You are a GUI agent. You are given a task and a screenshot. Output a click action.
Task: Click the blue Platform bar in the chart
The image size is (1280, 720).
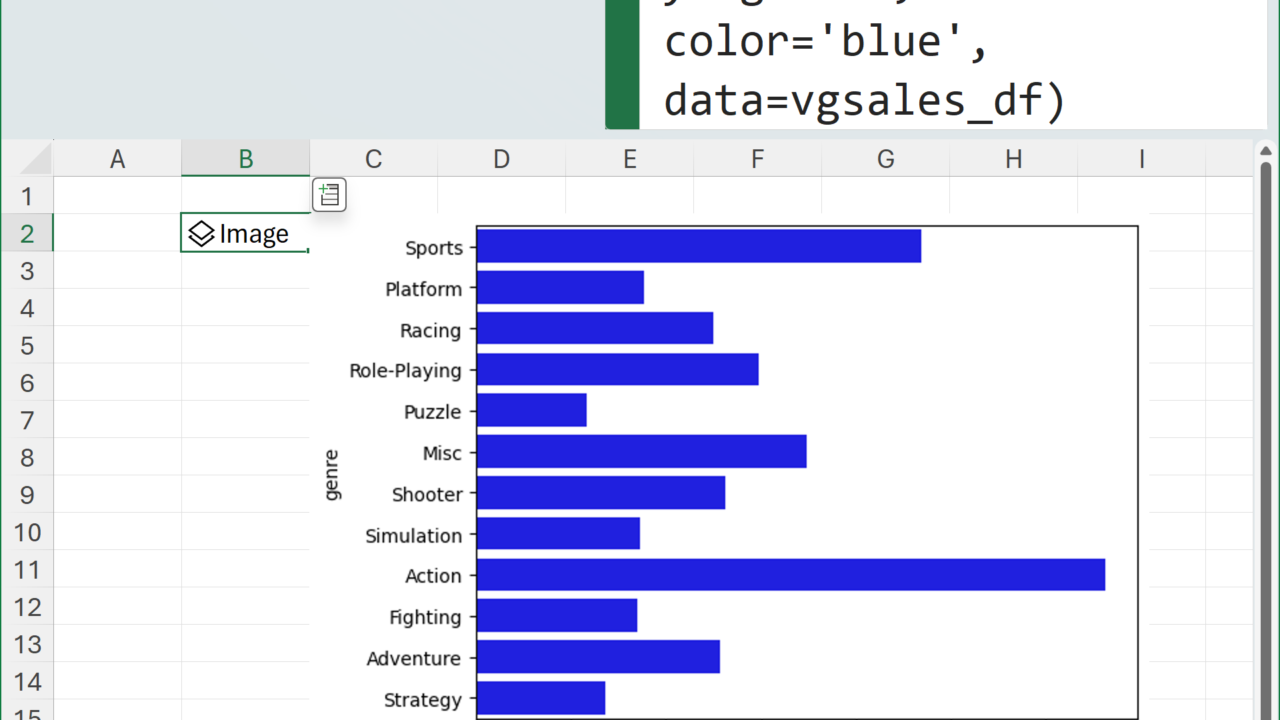pos(561,288)
